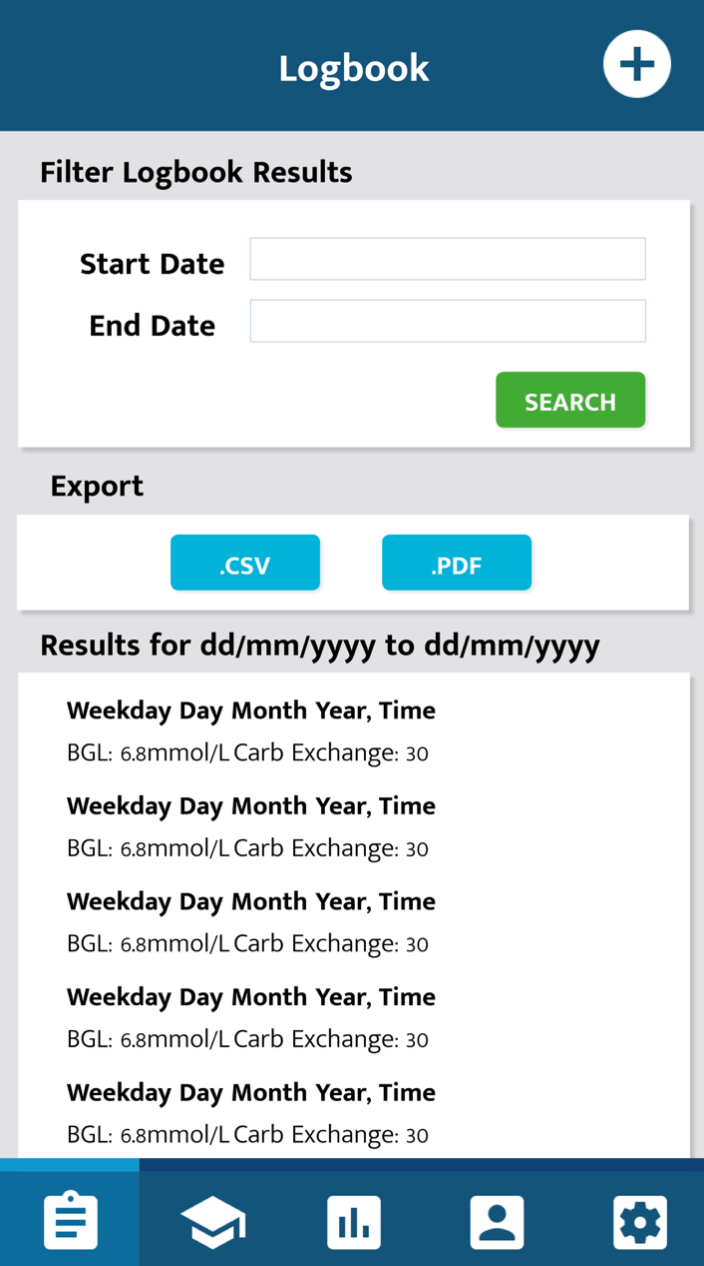The height and width of the screenshot is (1266, 704).
Task: Select the first logbook result entry
Action: (x=252, y=732)
